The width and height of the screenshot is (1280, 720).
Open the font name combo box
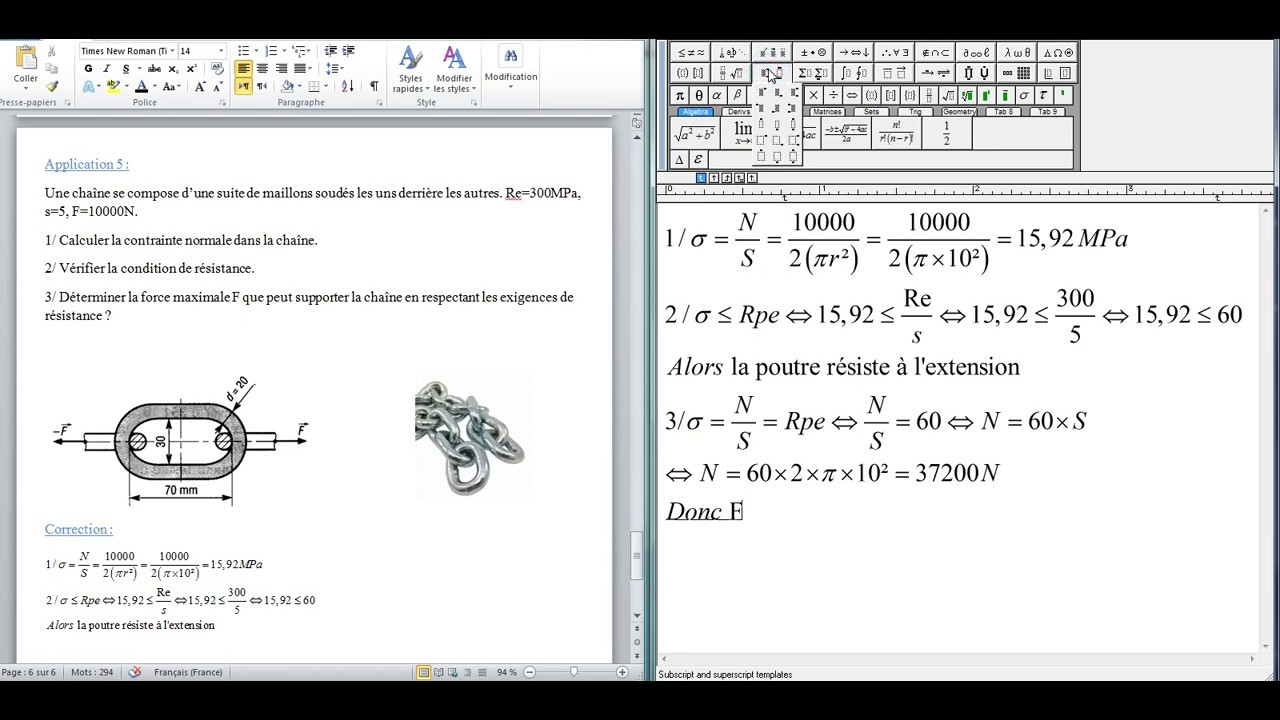click(x=127, y=51)
